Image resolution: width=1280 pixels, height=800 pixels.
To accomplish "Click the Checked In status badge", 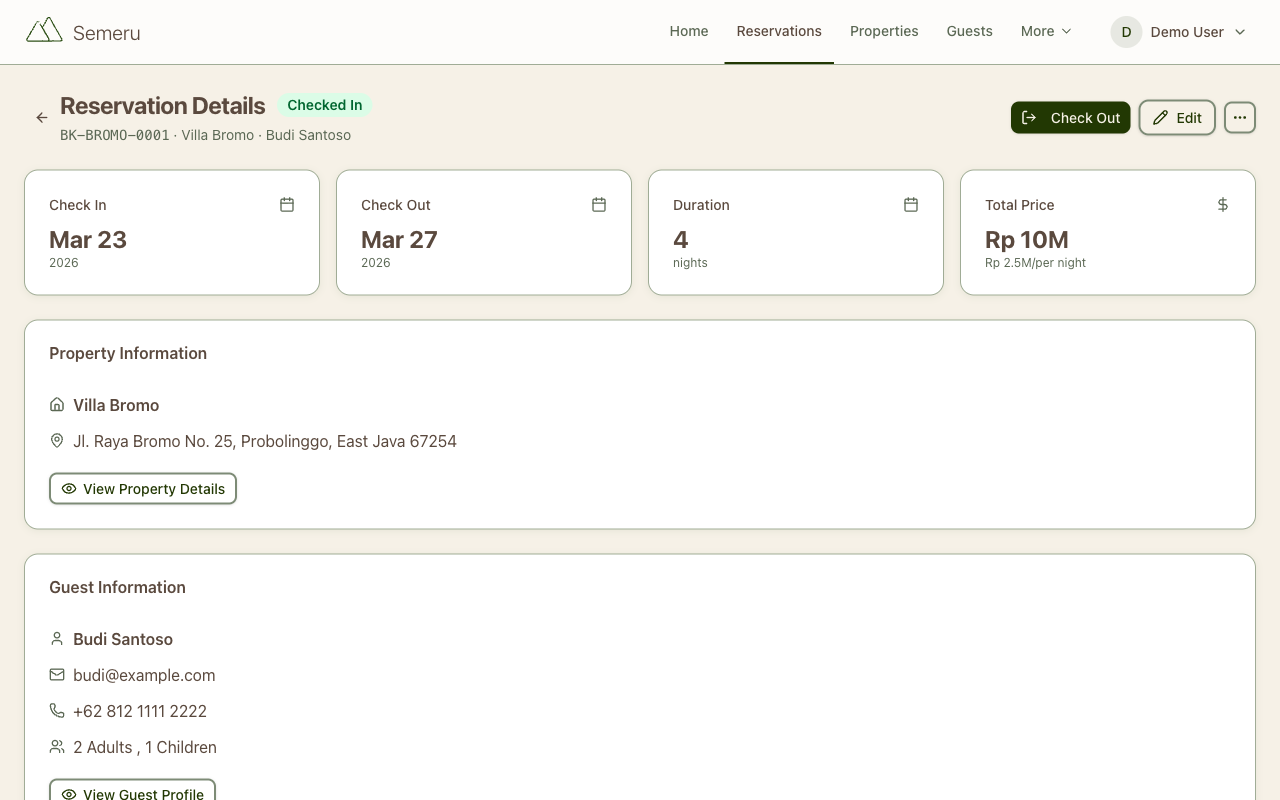I will click(325, 105).
